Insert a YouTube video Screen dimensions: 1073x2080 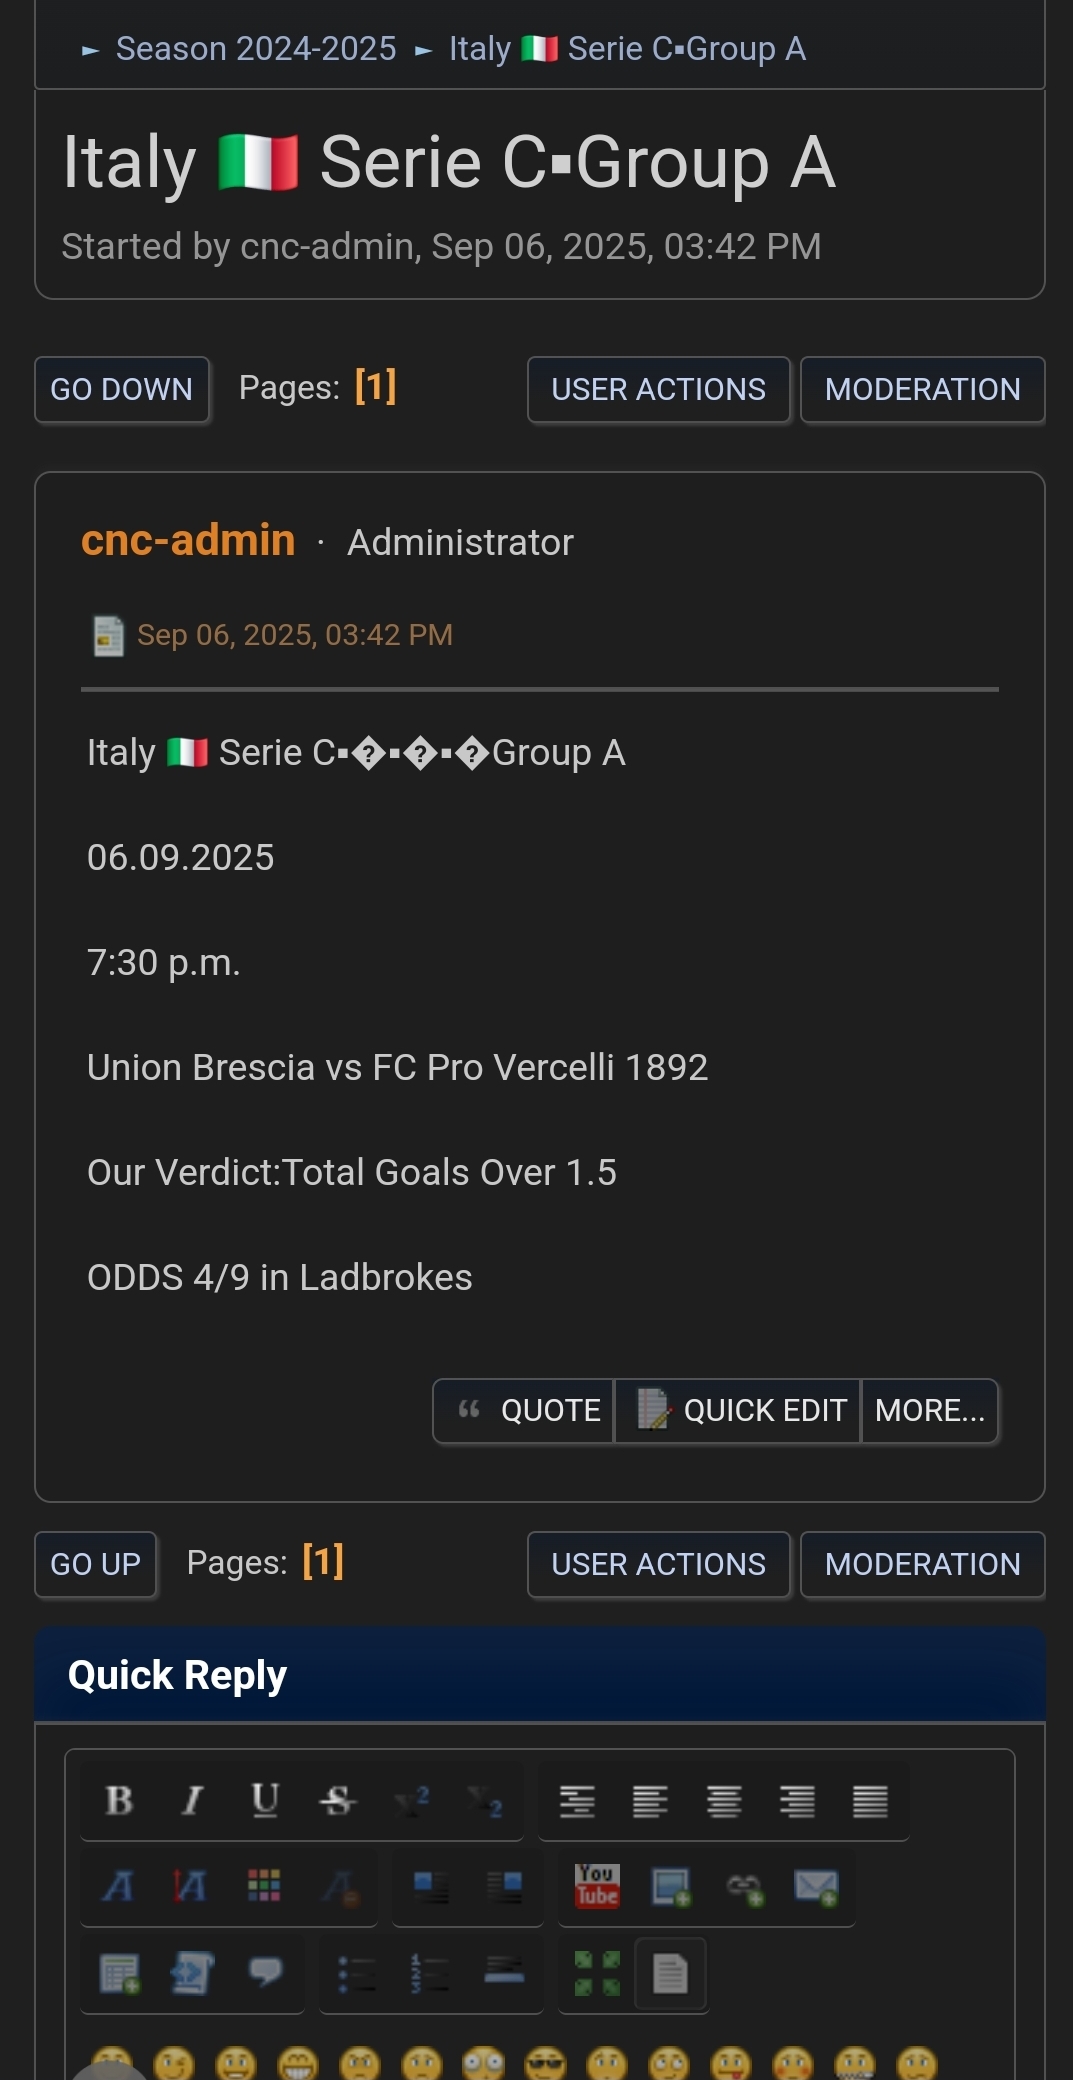[597, 1887]
